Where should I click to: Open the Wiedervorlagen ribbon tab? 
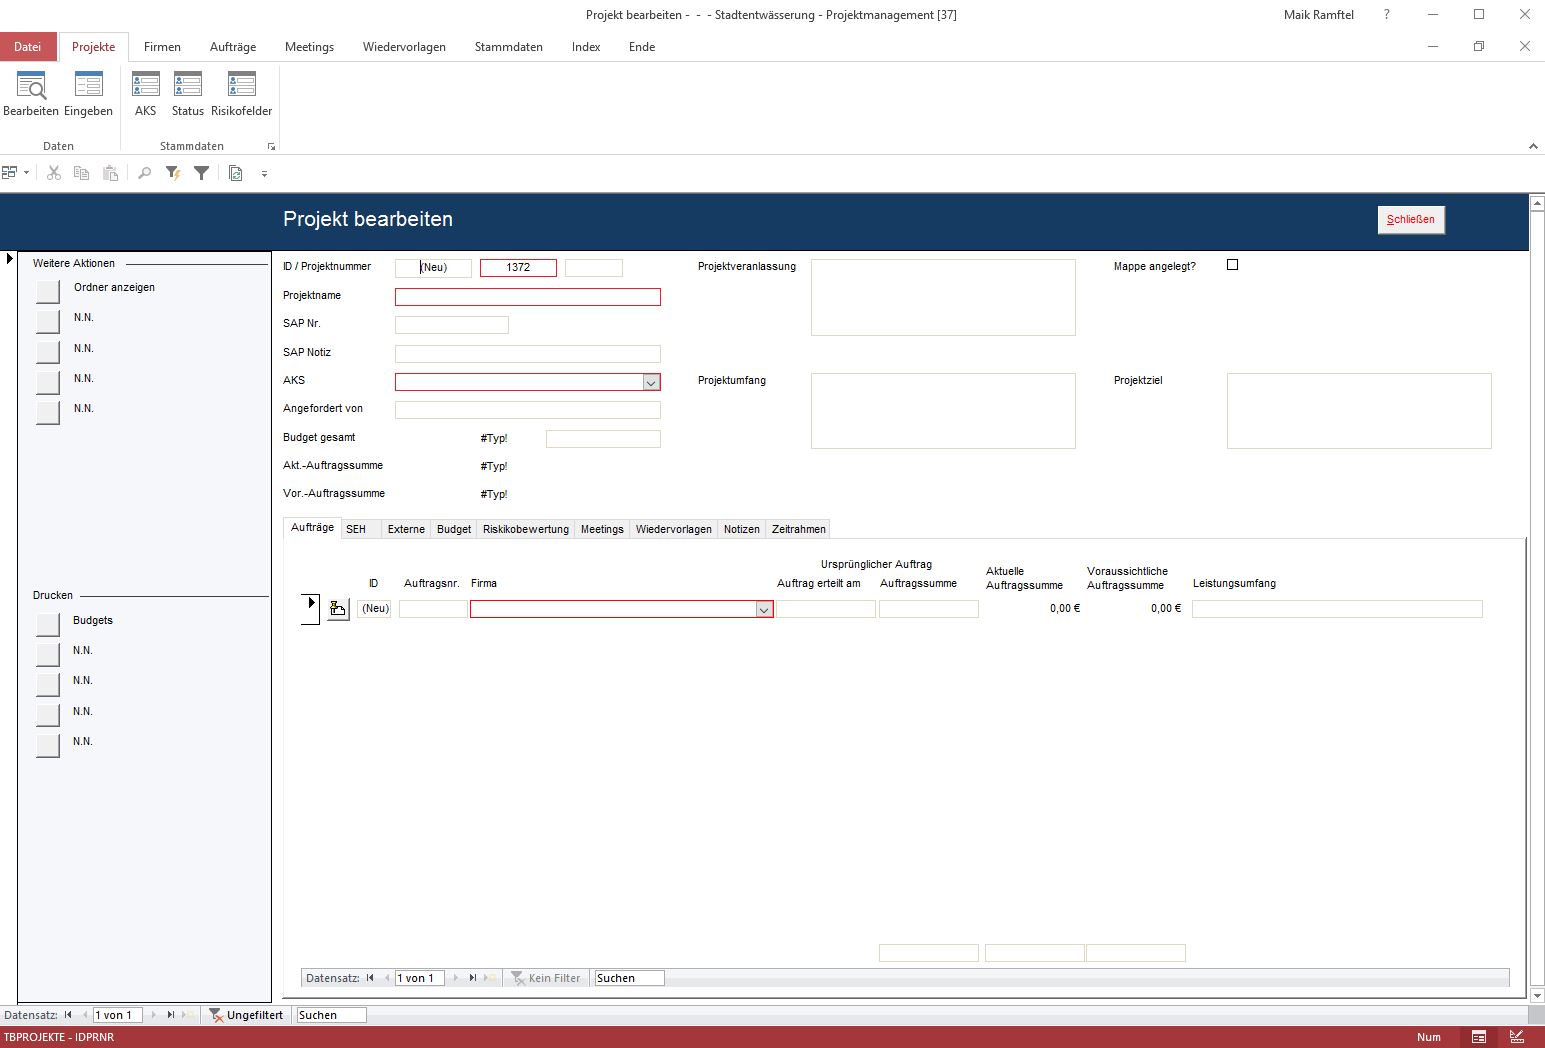click(404, 47)
